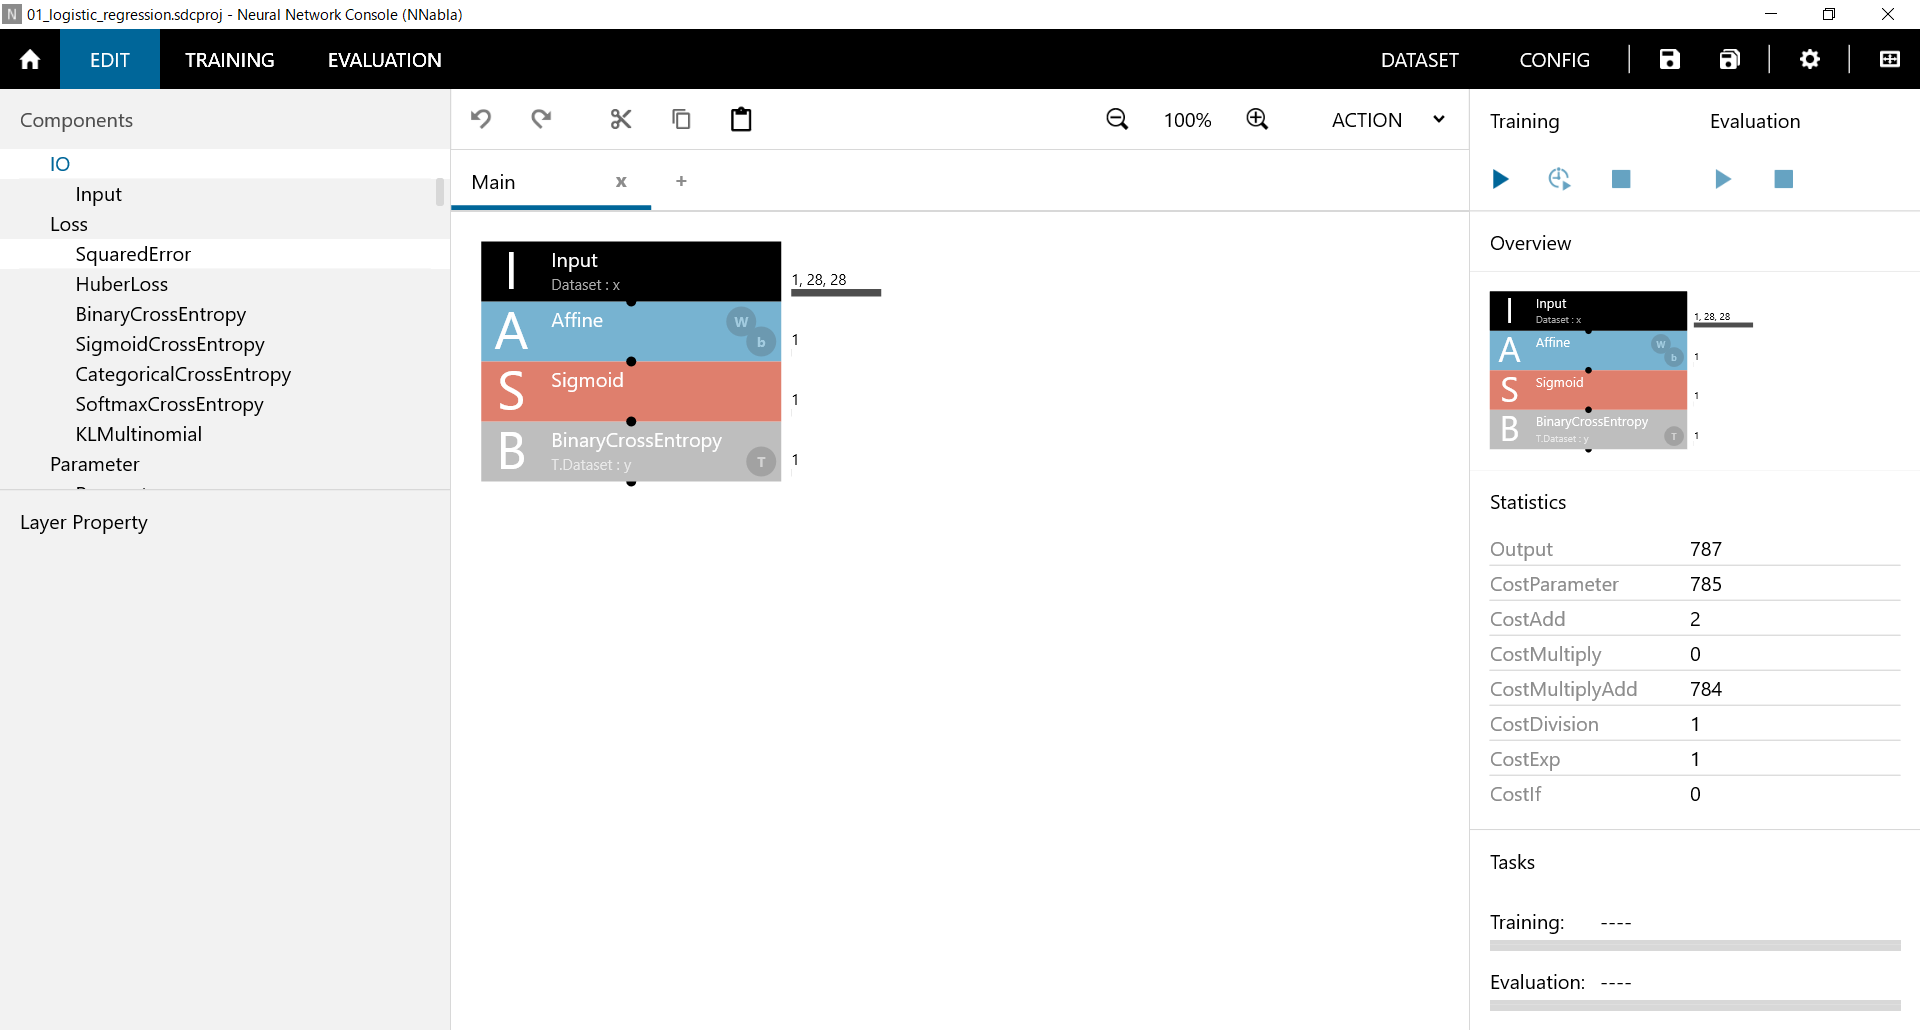Select the Sigmoid layer on canvas
Screen dimensions: 1920x1030
[x=630, y=391]
